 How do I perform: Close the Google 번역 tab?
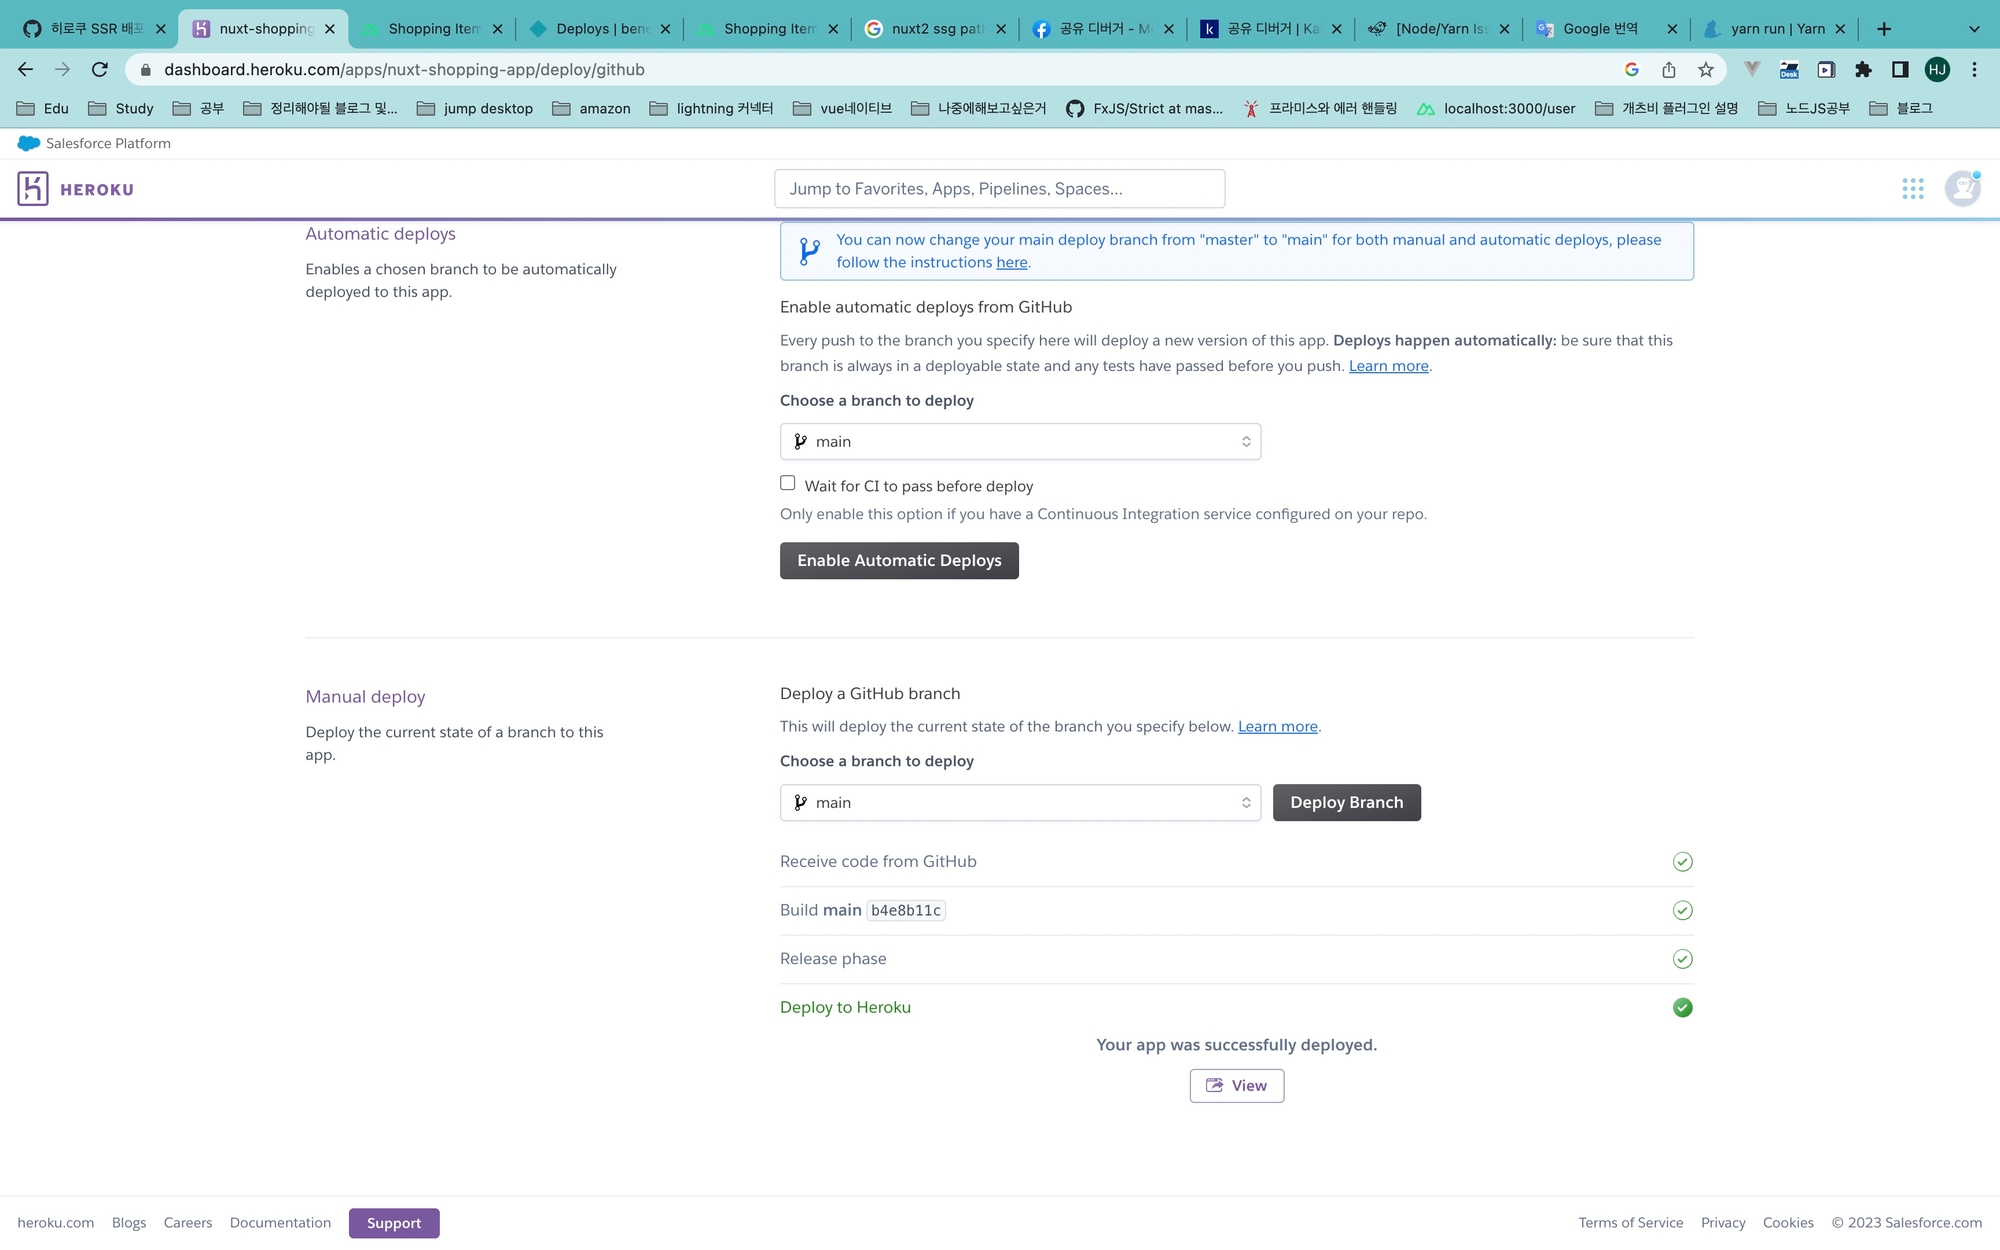1672,29
